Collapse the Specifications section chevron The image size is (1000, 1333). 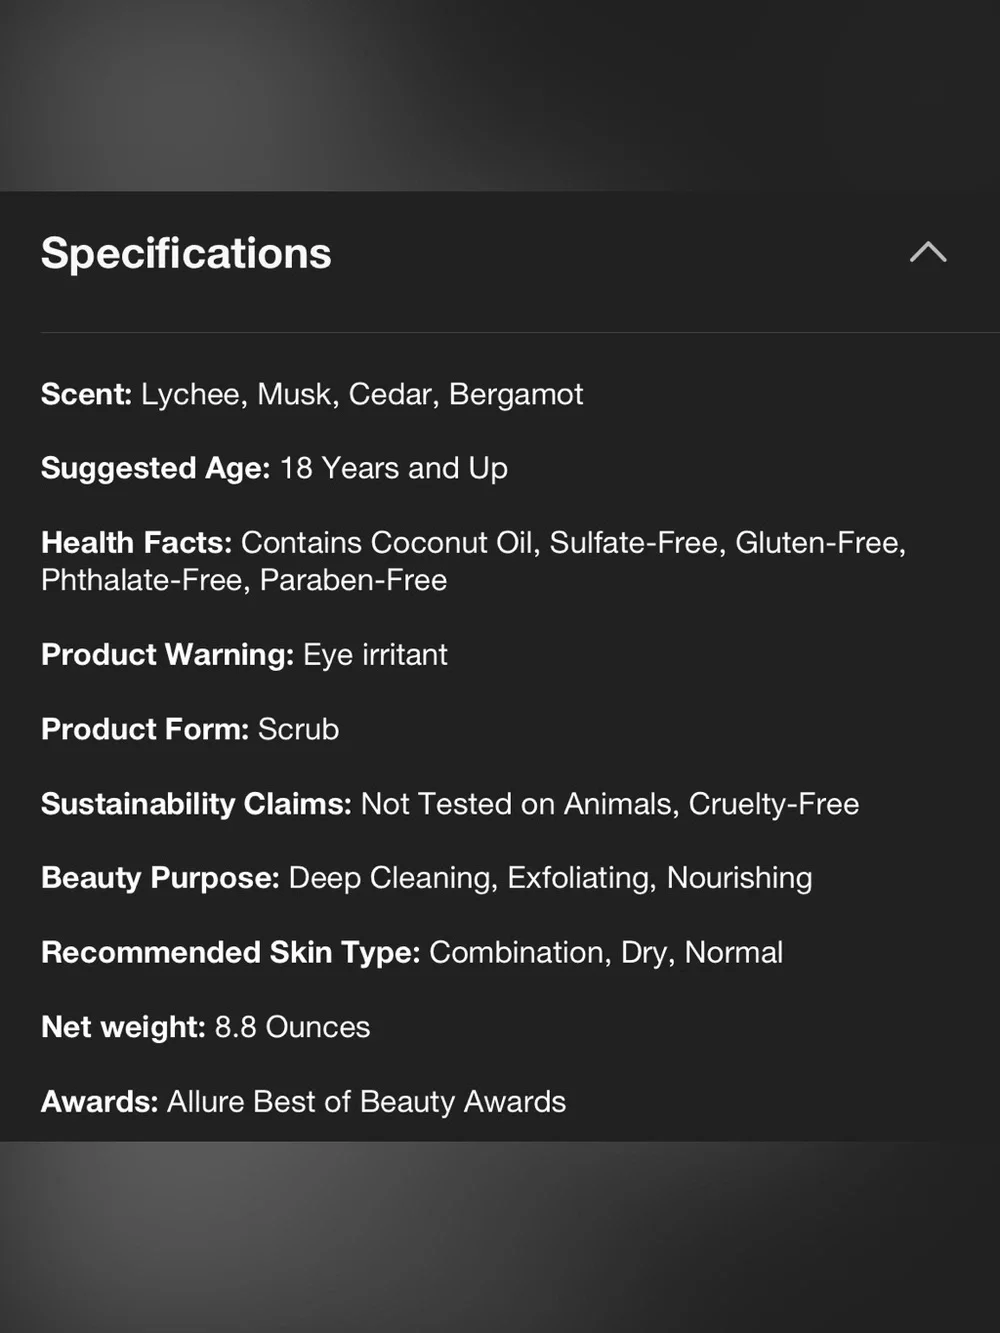pyautogui.click(x=928, y=252)
